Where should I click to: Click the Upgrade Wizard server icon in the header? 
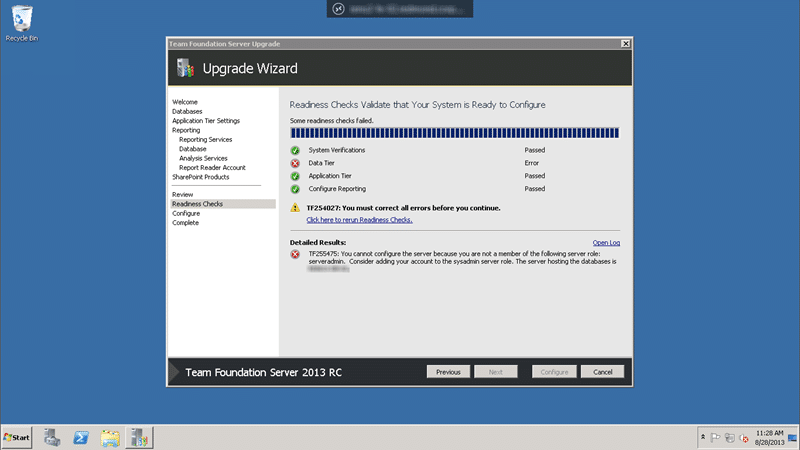186,68
